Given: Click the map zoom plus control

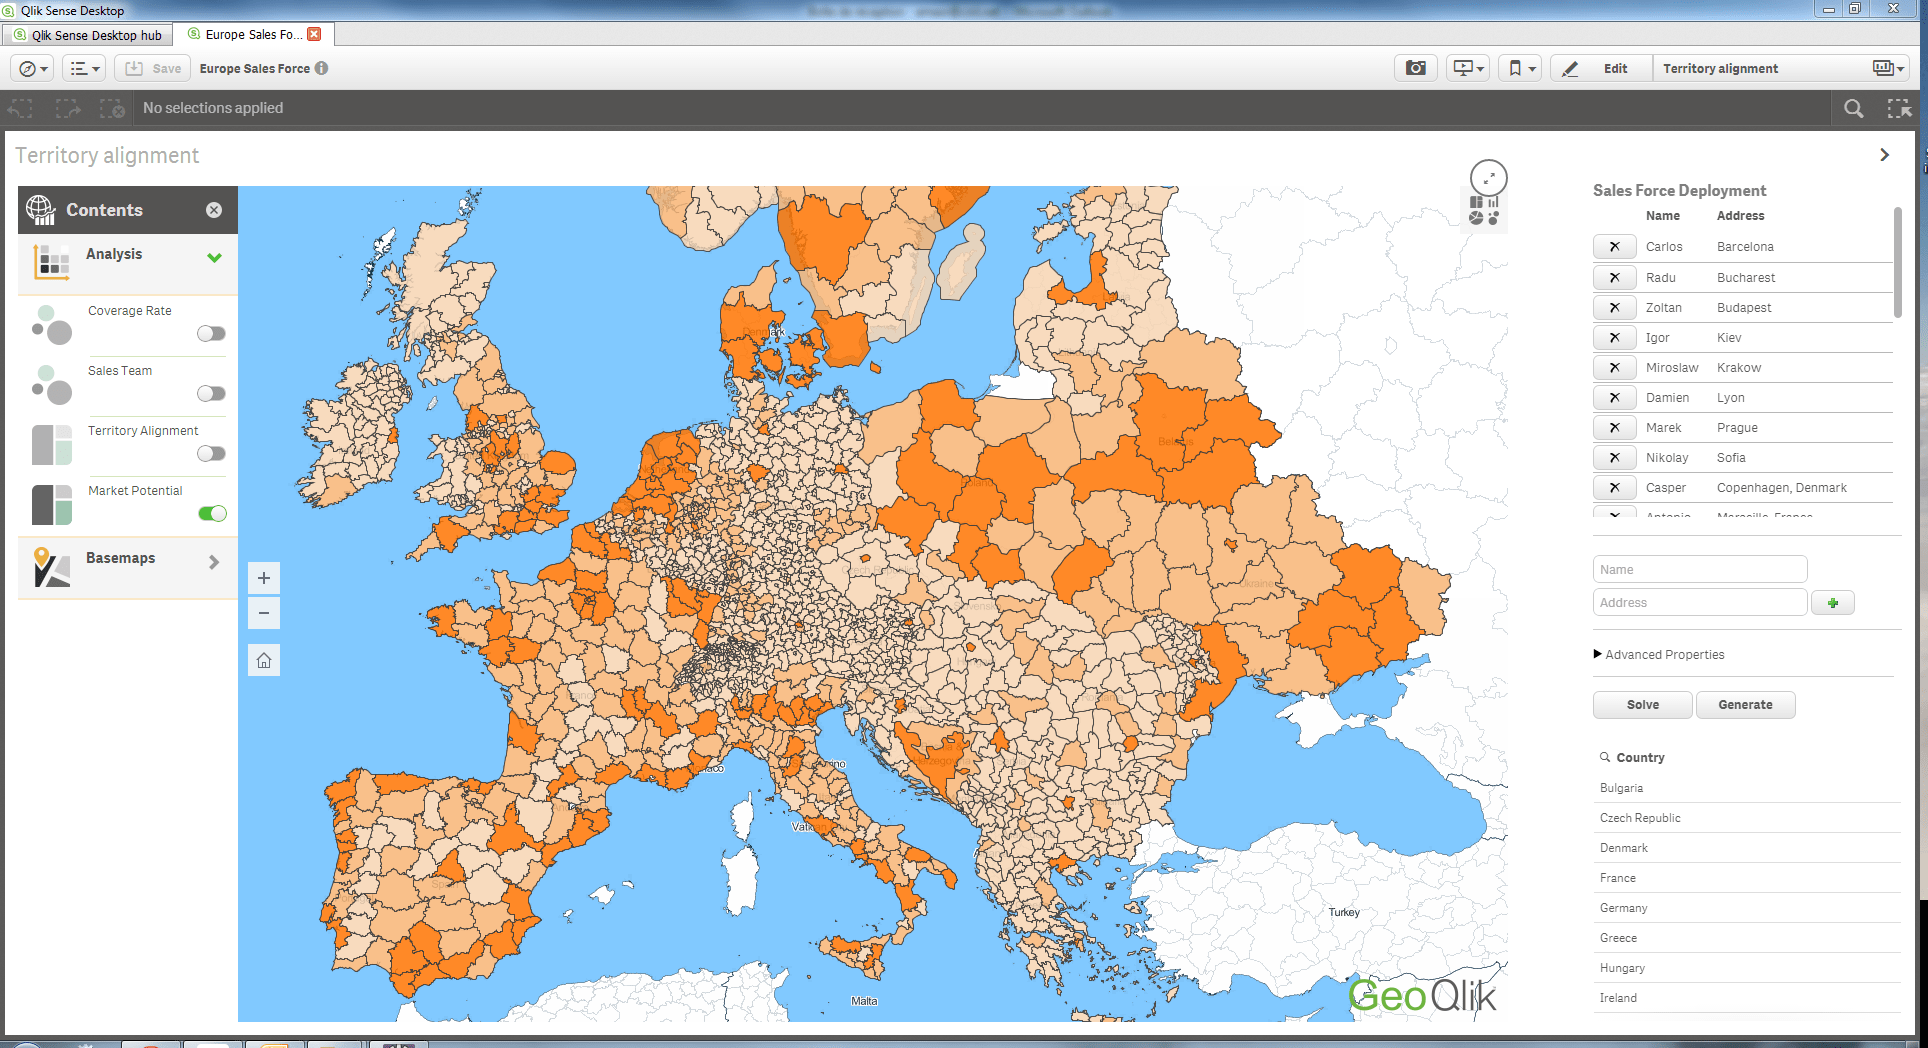Looking at the screenshot, I should click(264, 577).
